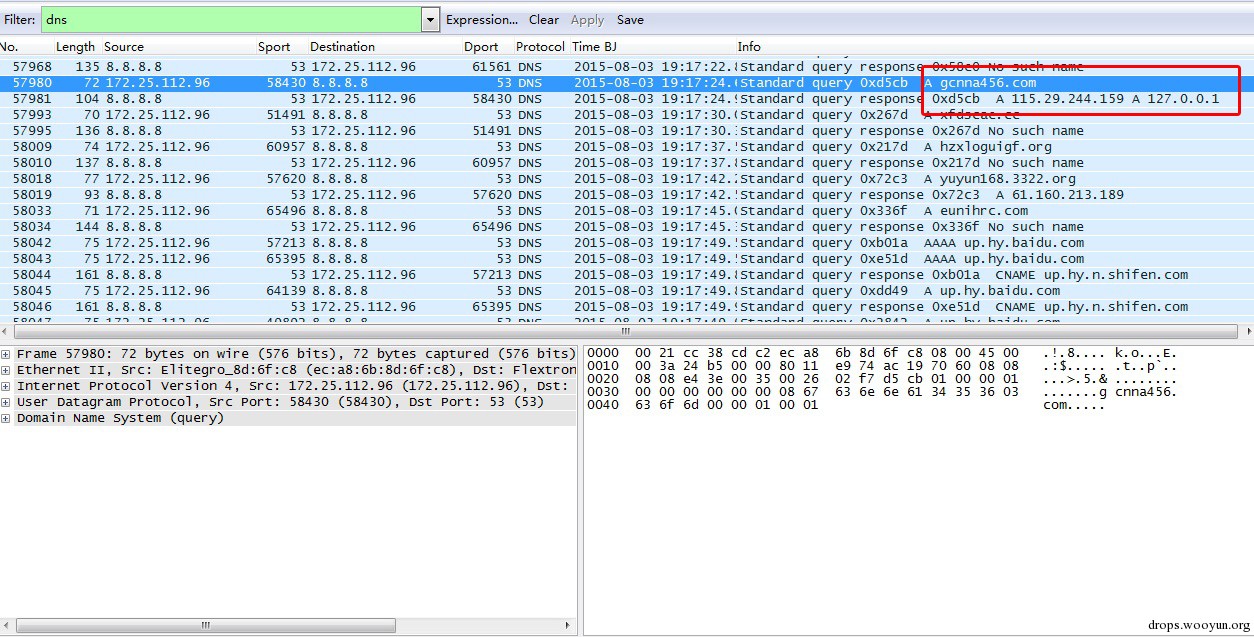Click packet list scrollbar left arrow
Image resolution: width=1254 pixels, height=637 pixels.
coord(6,331)
